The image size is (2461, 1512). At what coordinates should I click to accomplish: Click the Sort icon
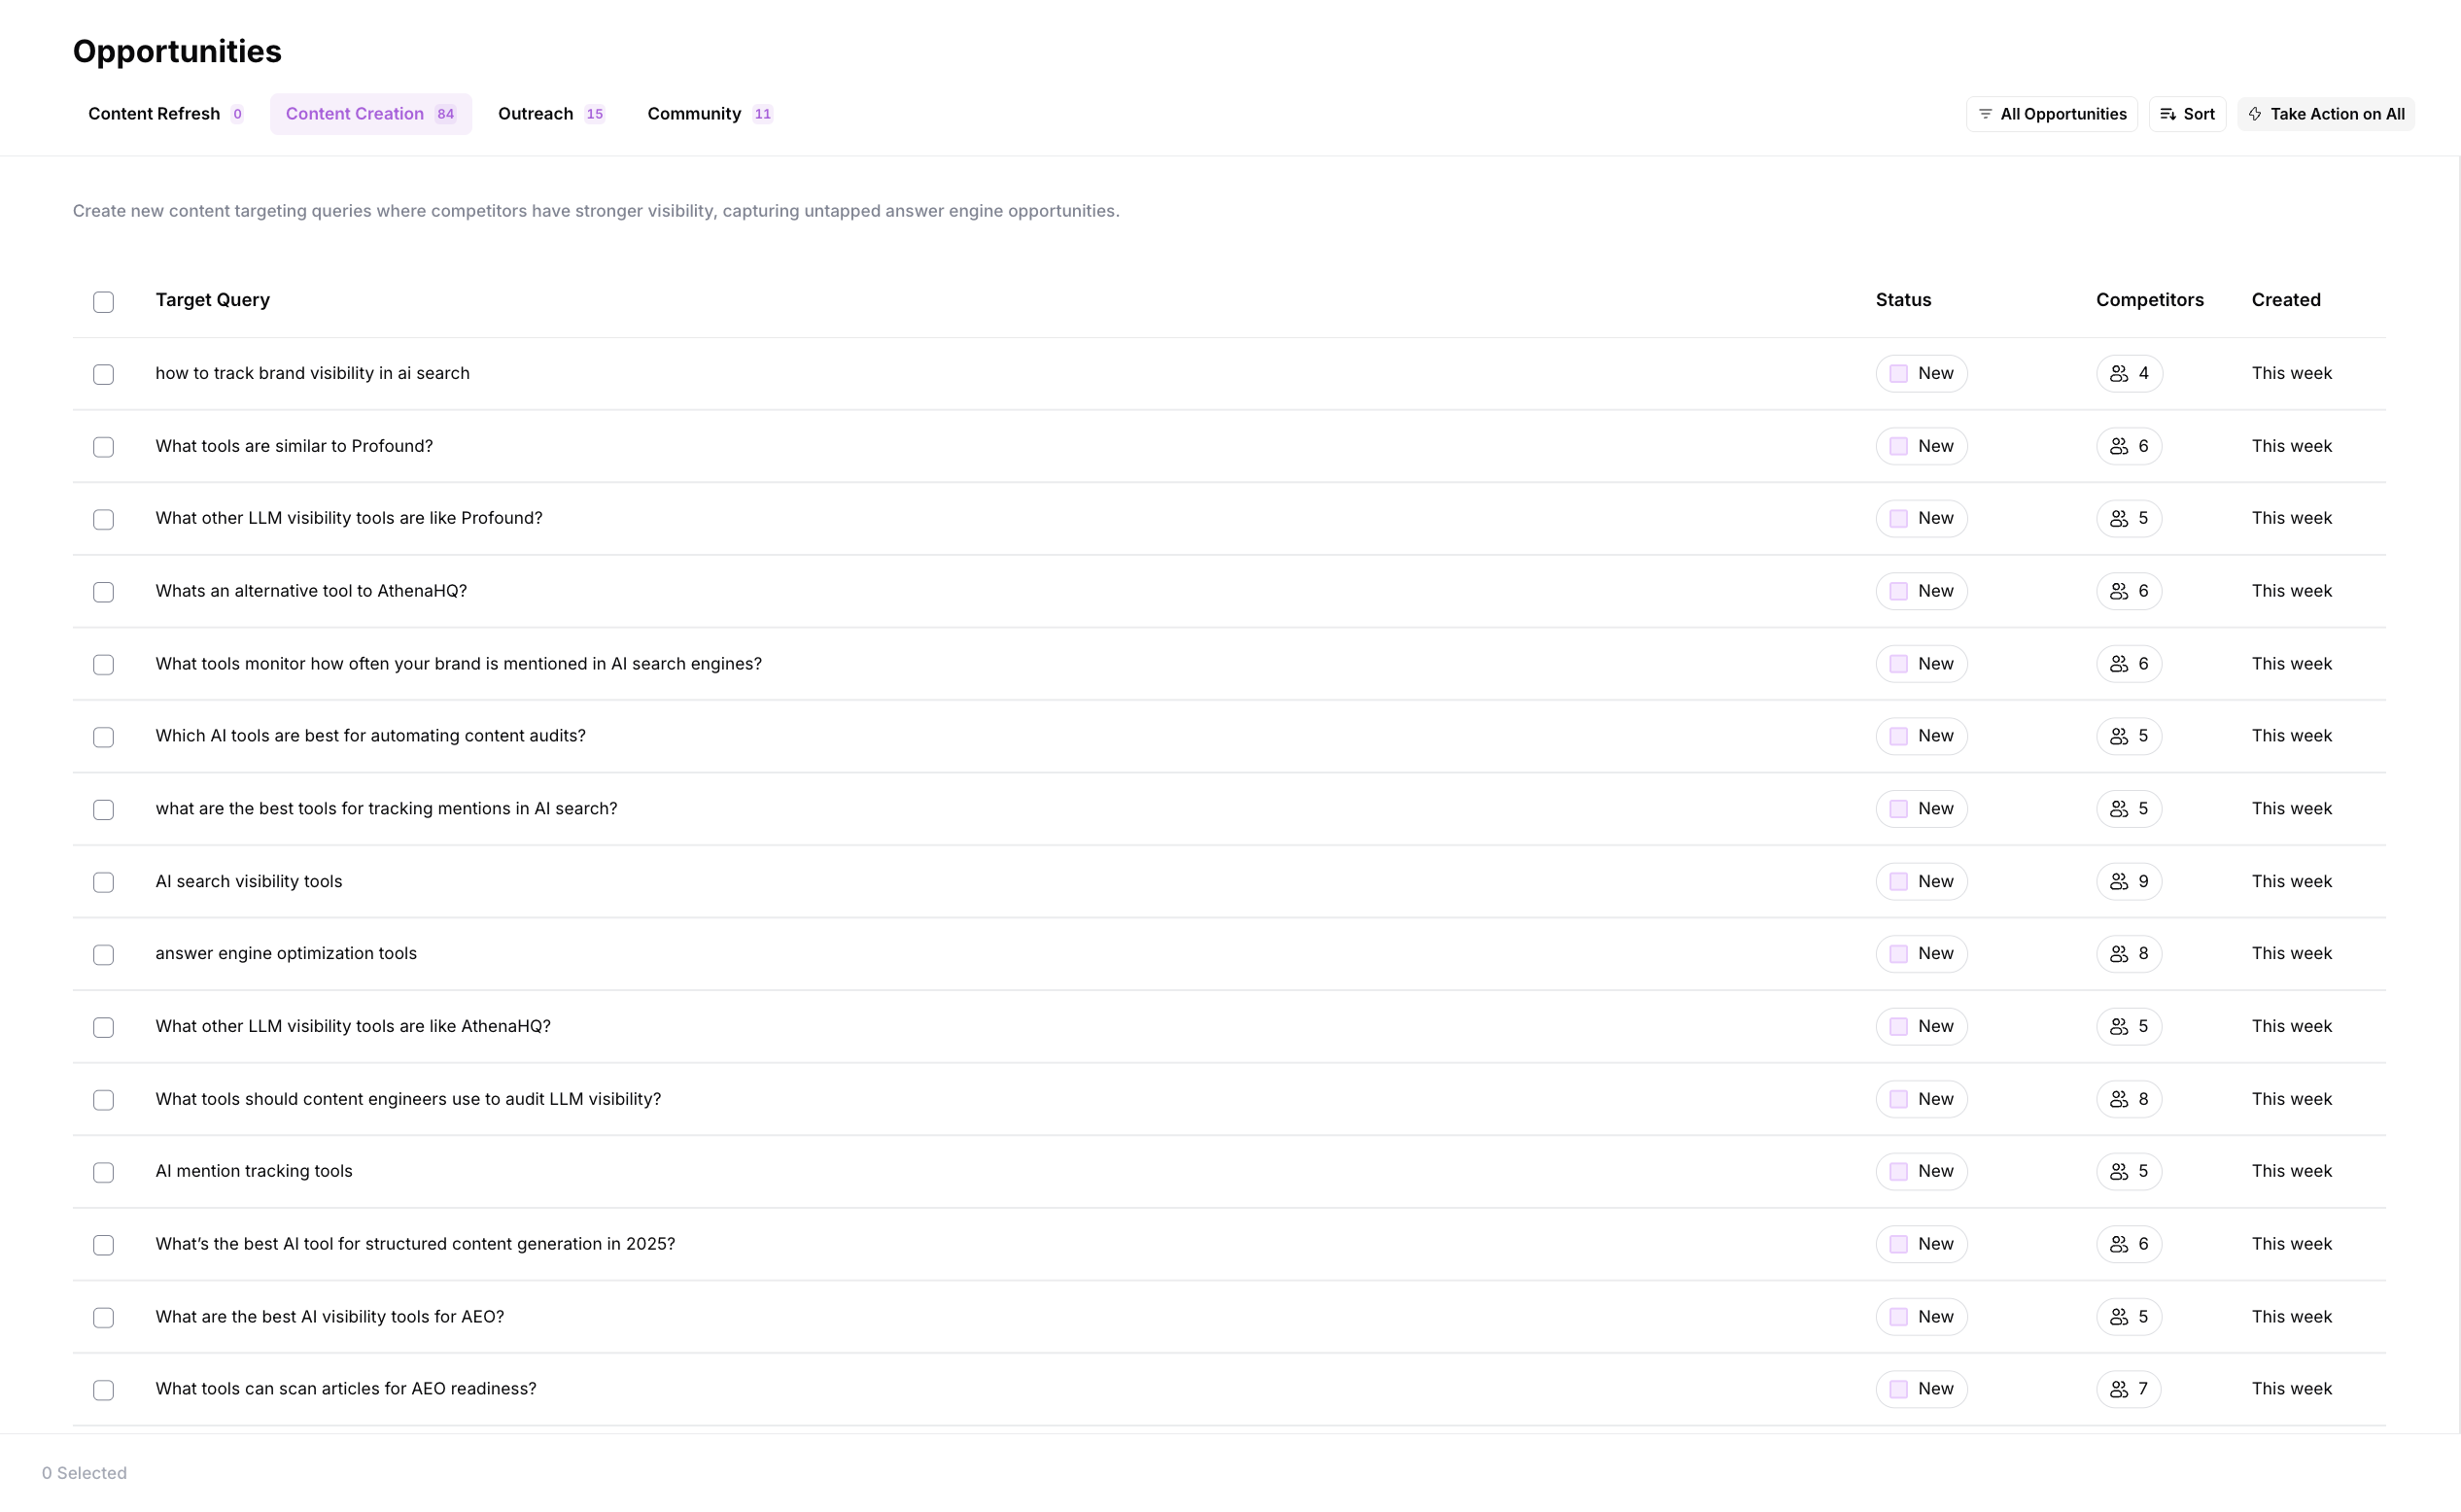(x=2167, y=114)
